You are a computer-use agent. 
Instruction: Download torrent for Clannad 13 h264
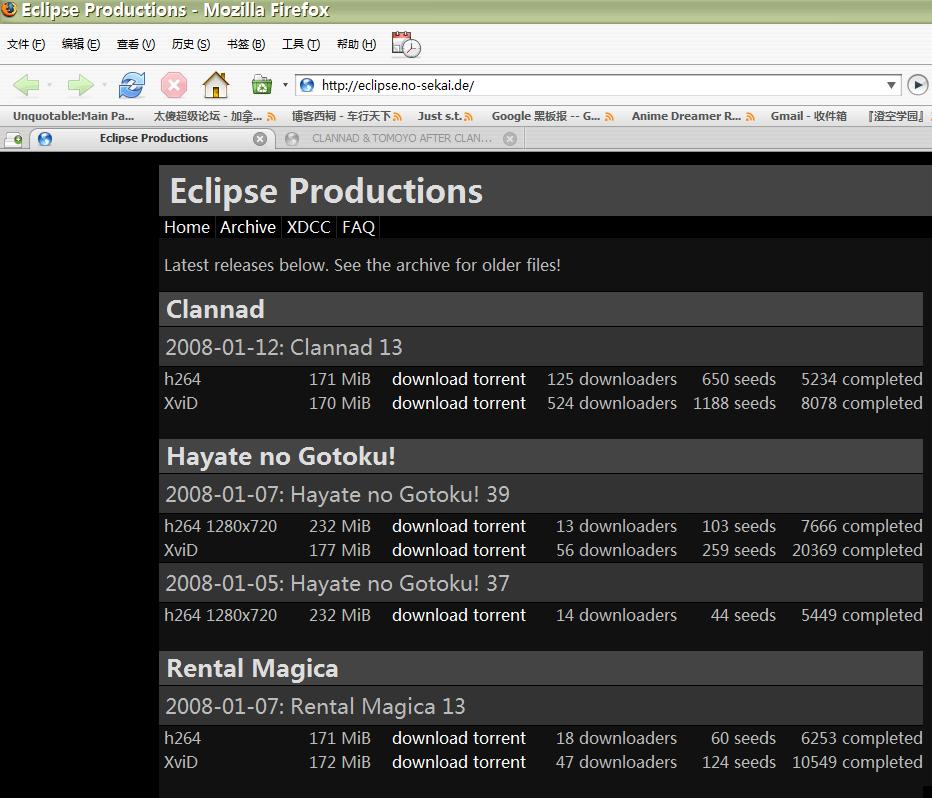click(459, 379)
